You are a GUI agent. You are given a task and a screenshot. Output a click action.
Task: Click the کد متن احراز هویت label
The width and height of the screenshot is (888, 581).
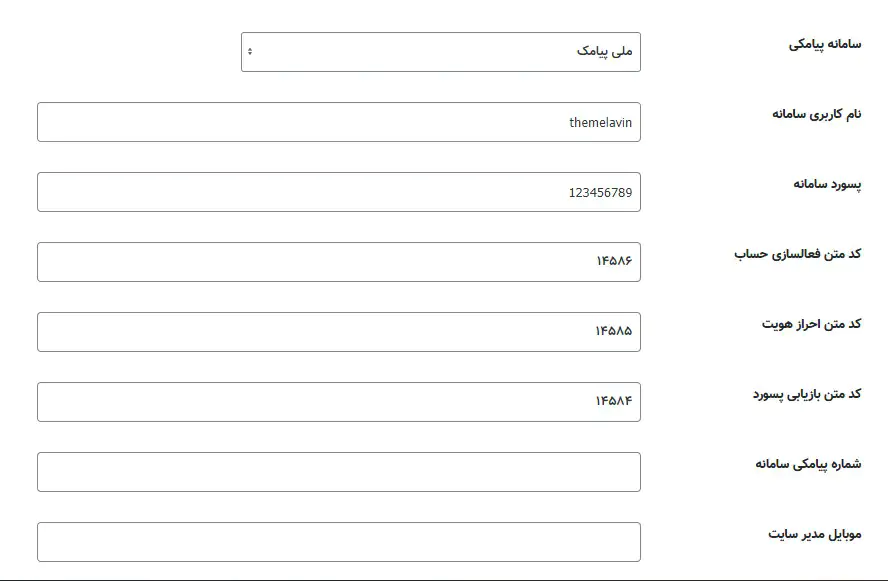[x=811, y=324]
